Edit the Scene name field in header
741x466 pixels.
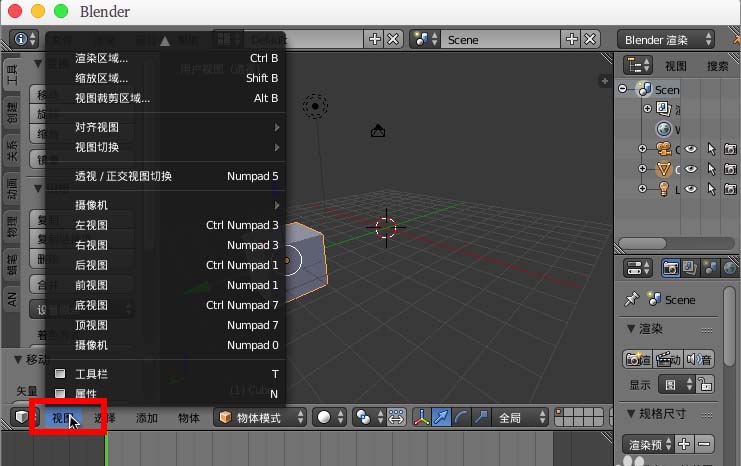point(501,39)
